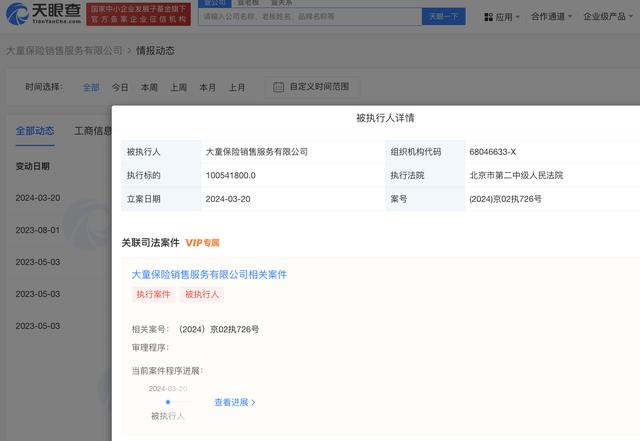Open the 自定义时间范围 date picker
This screenshot has width=640, height=441.
point(312,87)
